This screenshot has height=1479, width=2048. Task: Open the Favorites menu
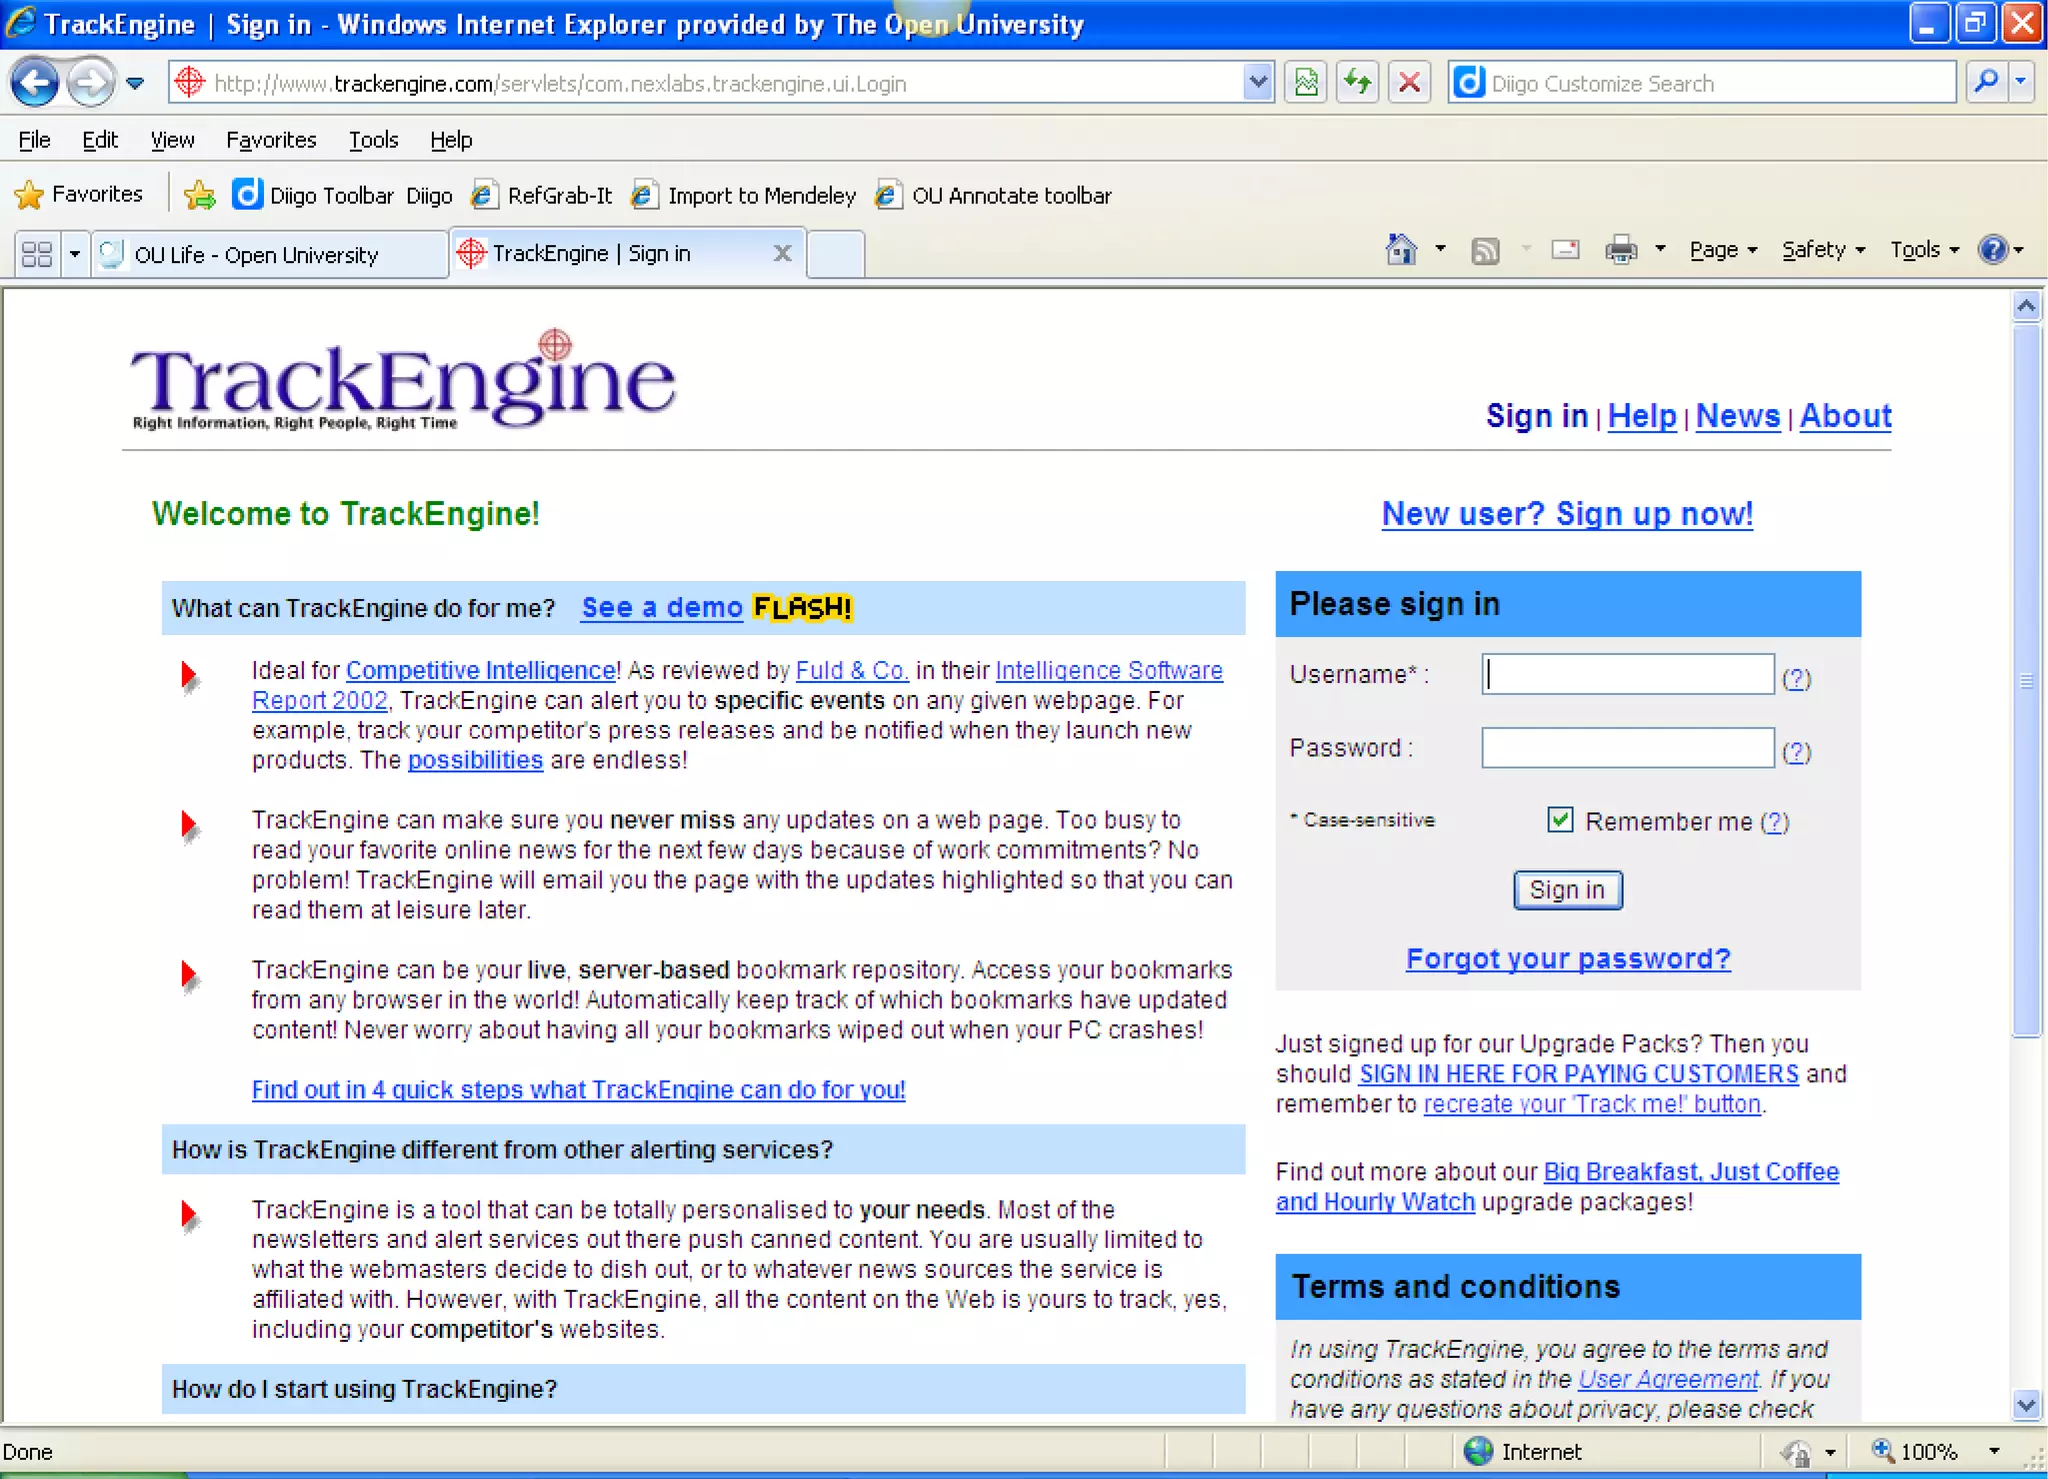[270, 140]
